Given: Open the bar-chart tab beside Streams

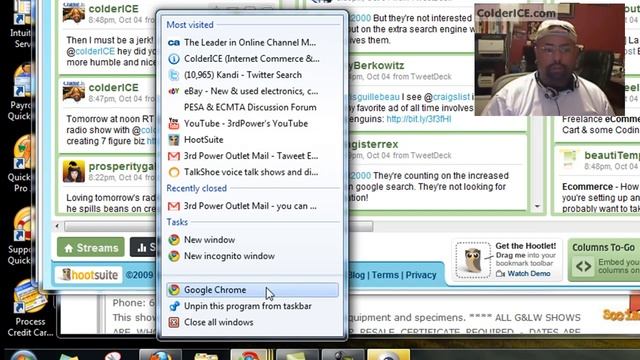Looking at the screenshot, I should tap(143, 247).
